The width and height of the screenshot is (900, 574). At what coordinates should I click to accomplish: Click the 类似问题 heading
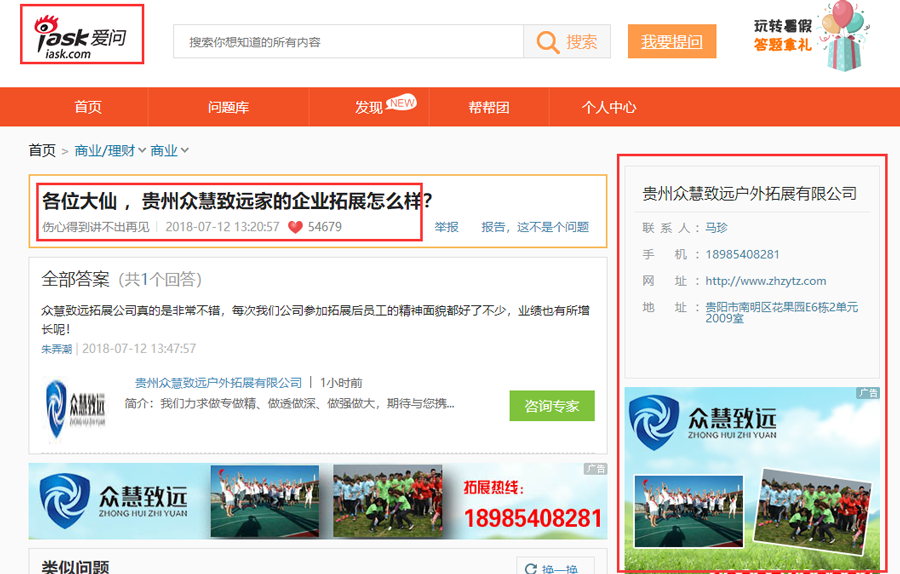click(75, 567)
